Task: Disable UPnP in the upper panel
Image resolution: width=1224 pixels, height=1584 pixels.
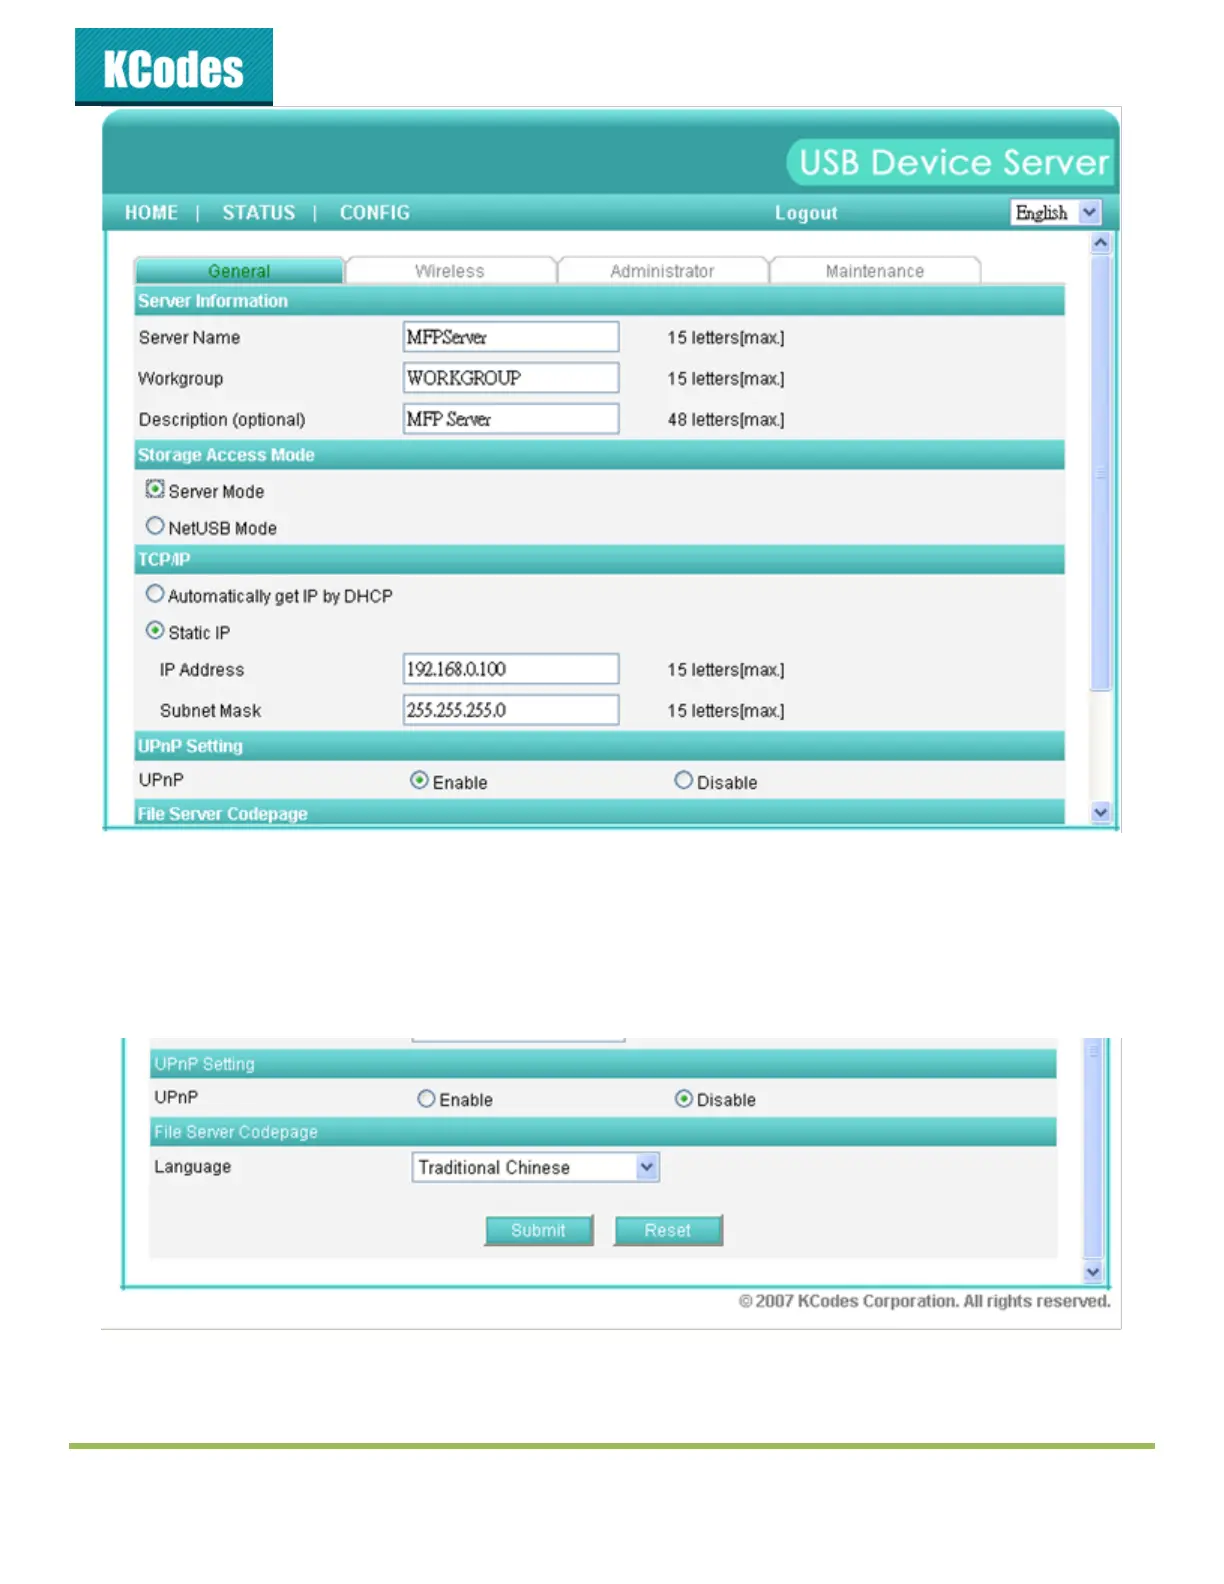Action: [684, 780]
